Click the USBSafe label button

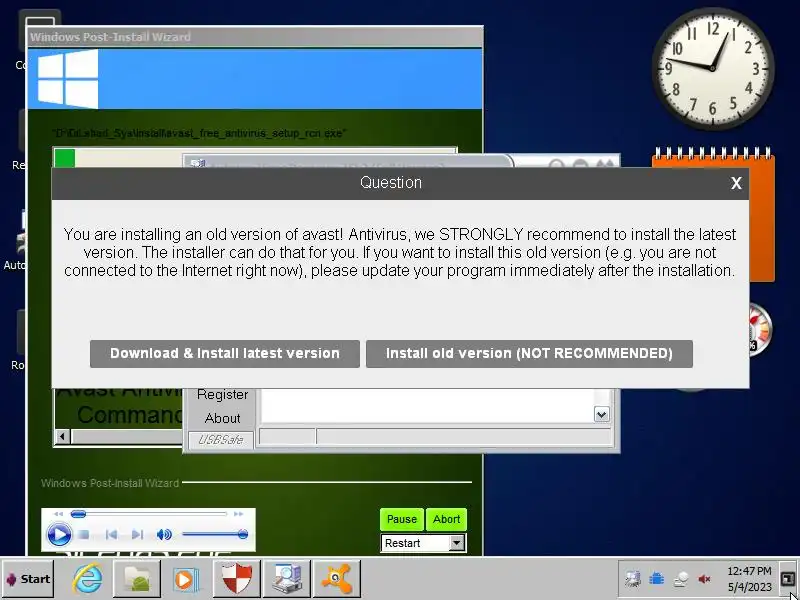[x=220, y=440]
